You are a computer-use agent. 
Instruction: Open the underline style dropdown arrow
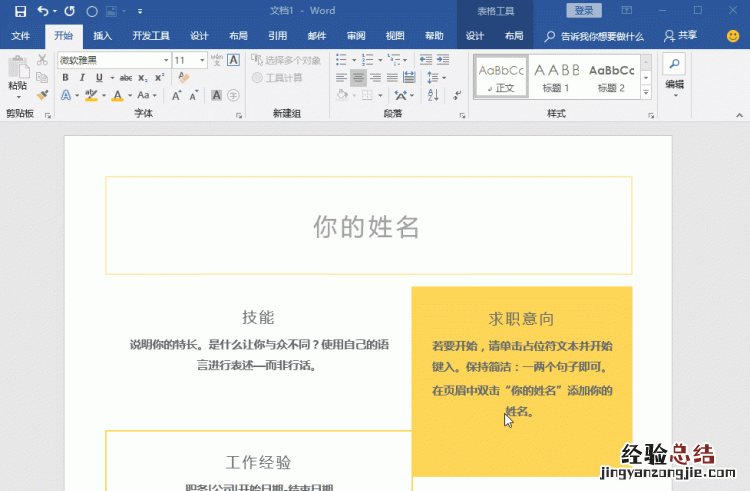coord(112,77)
